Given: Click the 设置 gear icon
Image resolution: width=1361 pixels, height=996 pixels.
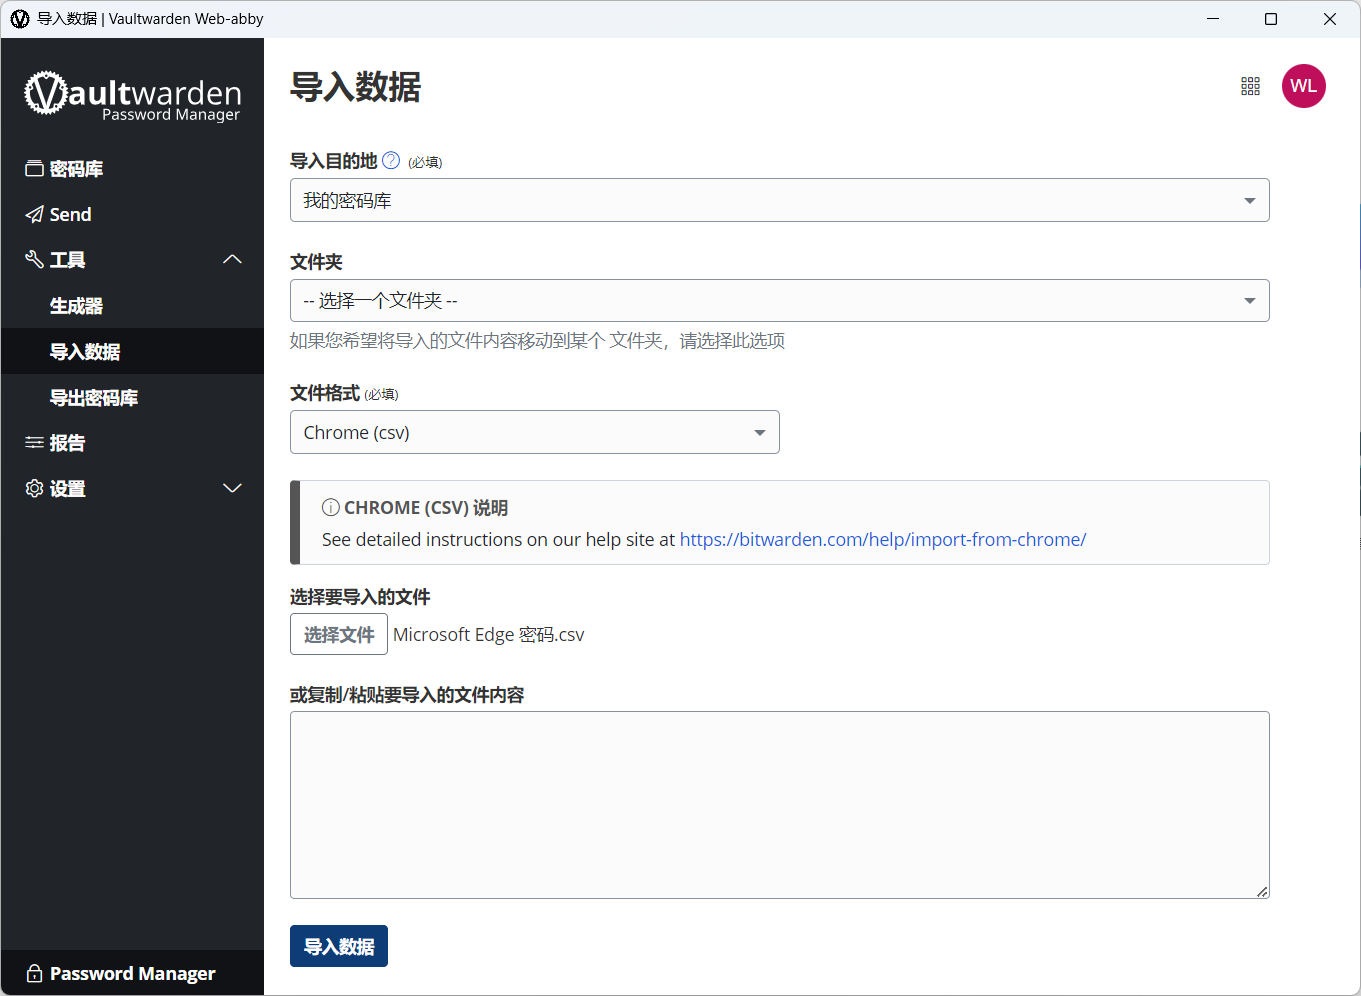Looking at the screenshot, I should (34, 488).
